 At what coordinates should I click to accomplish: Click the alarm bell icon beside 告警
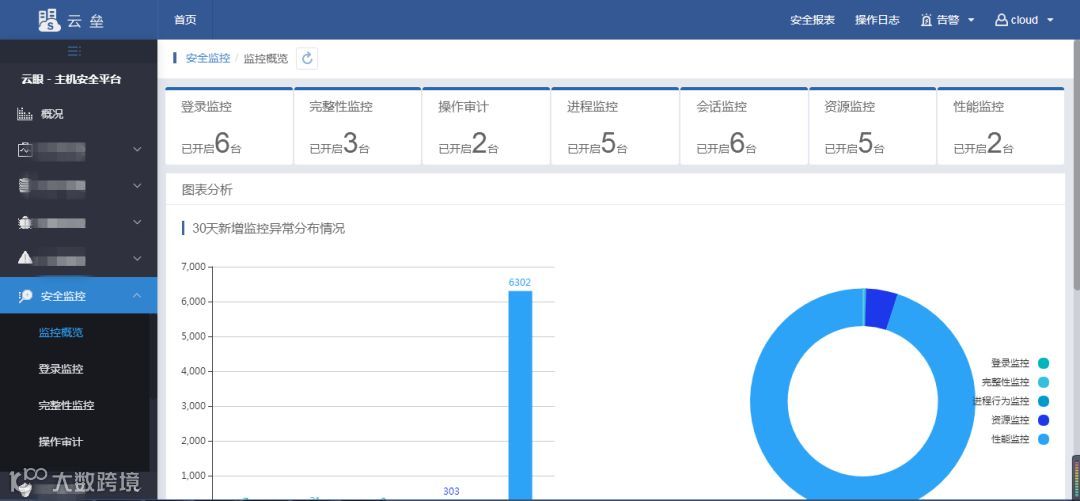926,20
